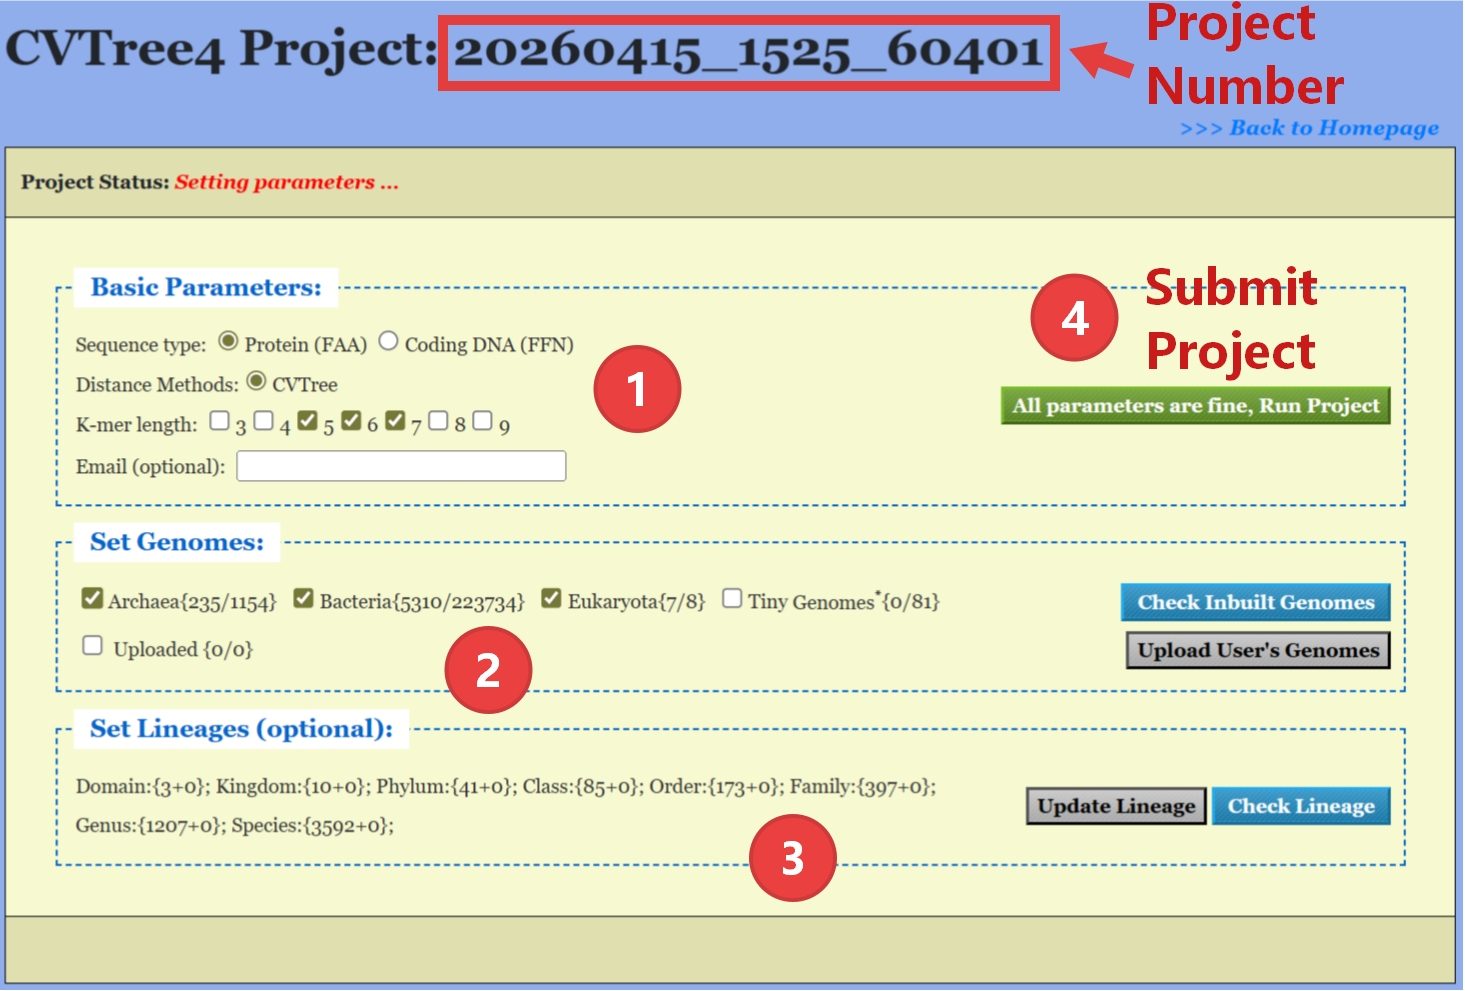The image size is (1465, 991).
Task: Click Upload User's Genomes button
Action: coord(1257,650)
